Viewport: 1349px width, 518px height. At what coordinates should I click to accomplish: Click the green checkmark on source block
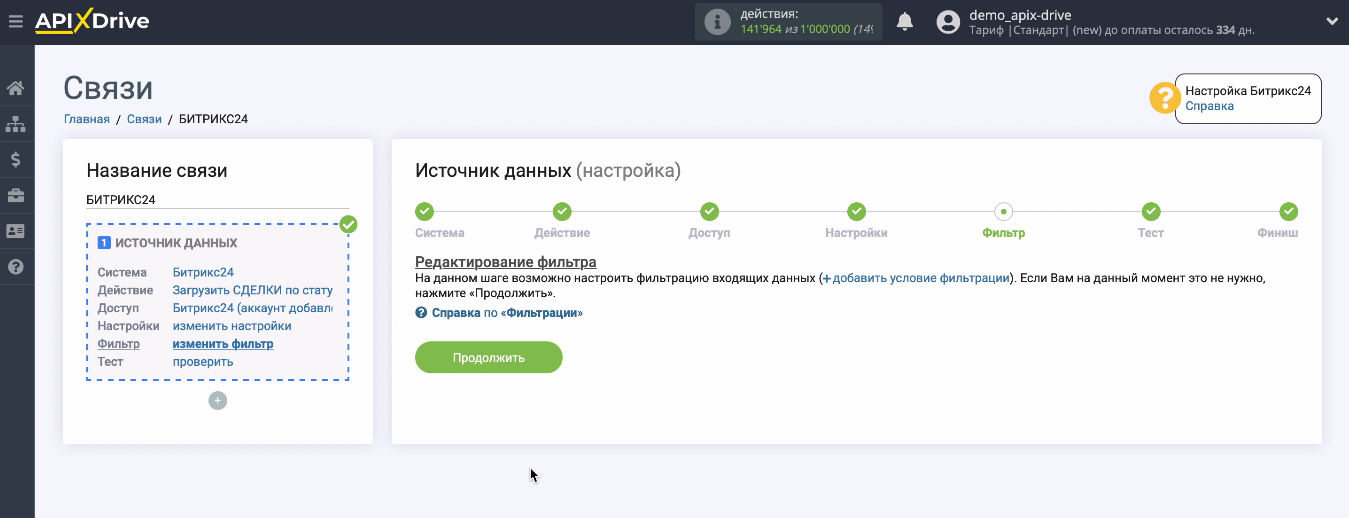click(x=348, y=224)
